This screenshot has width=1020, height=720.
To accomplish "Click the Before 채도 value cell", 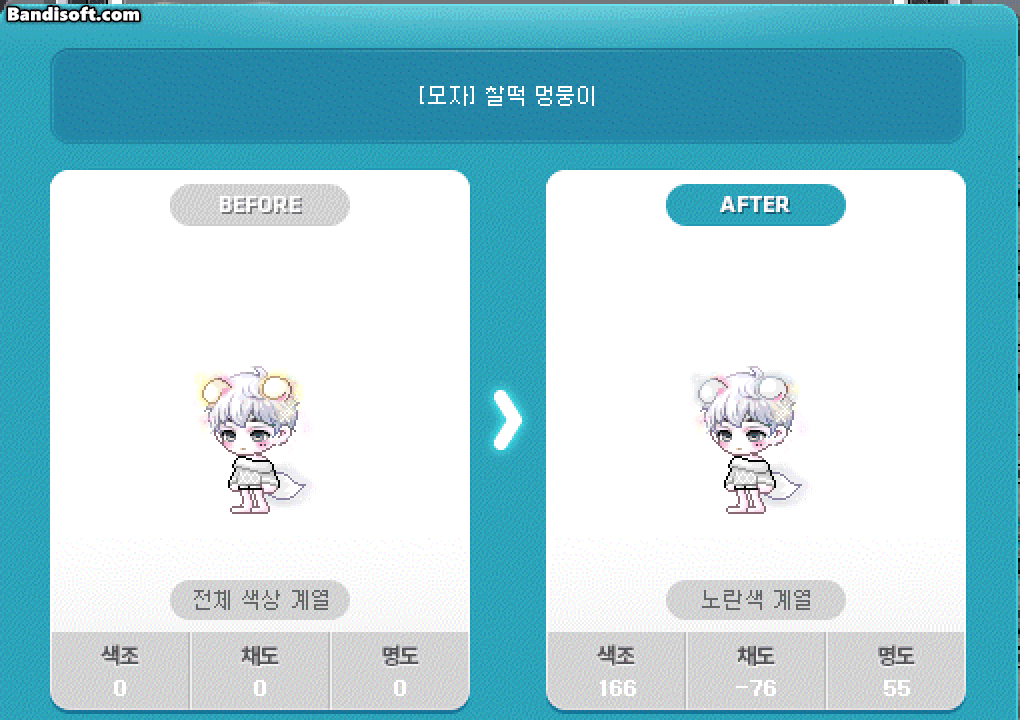I will coord(260,671).
